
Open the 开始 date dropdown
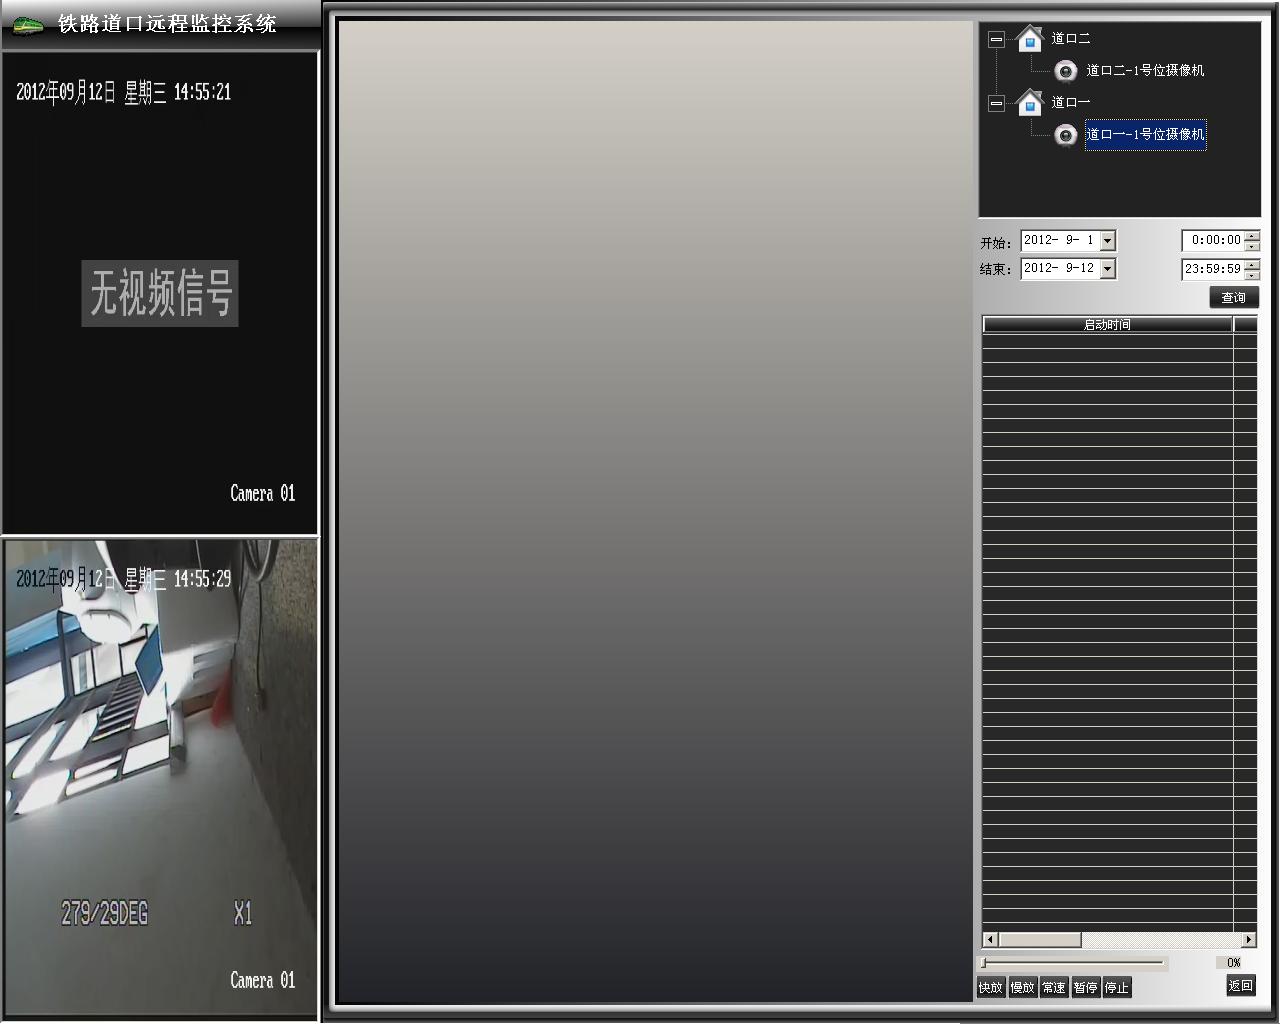click(x=1107, y=241)
